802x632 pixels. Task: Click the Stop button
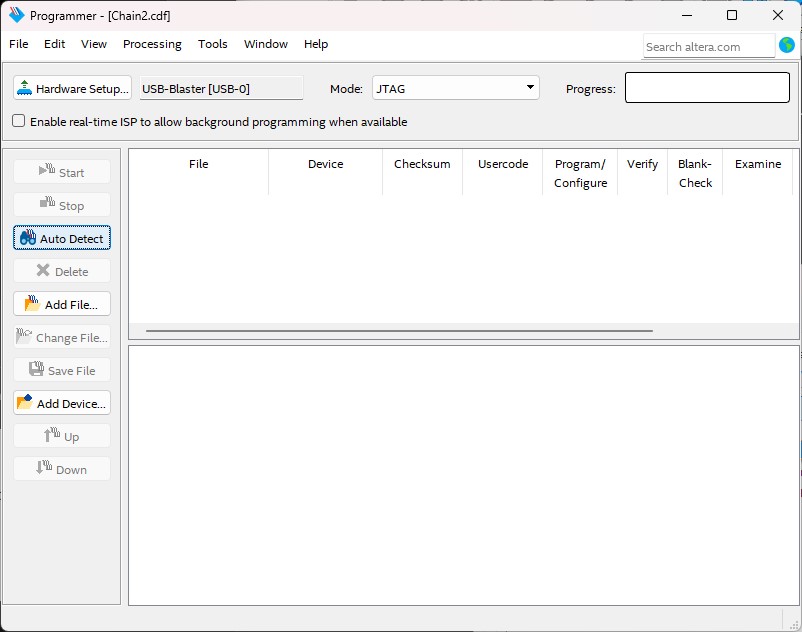(x=62, y=205)
